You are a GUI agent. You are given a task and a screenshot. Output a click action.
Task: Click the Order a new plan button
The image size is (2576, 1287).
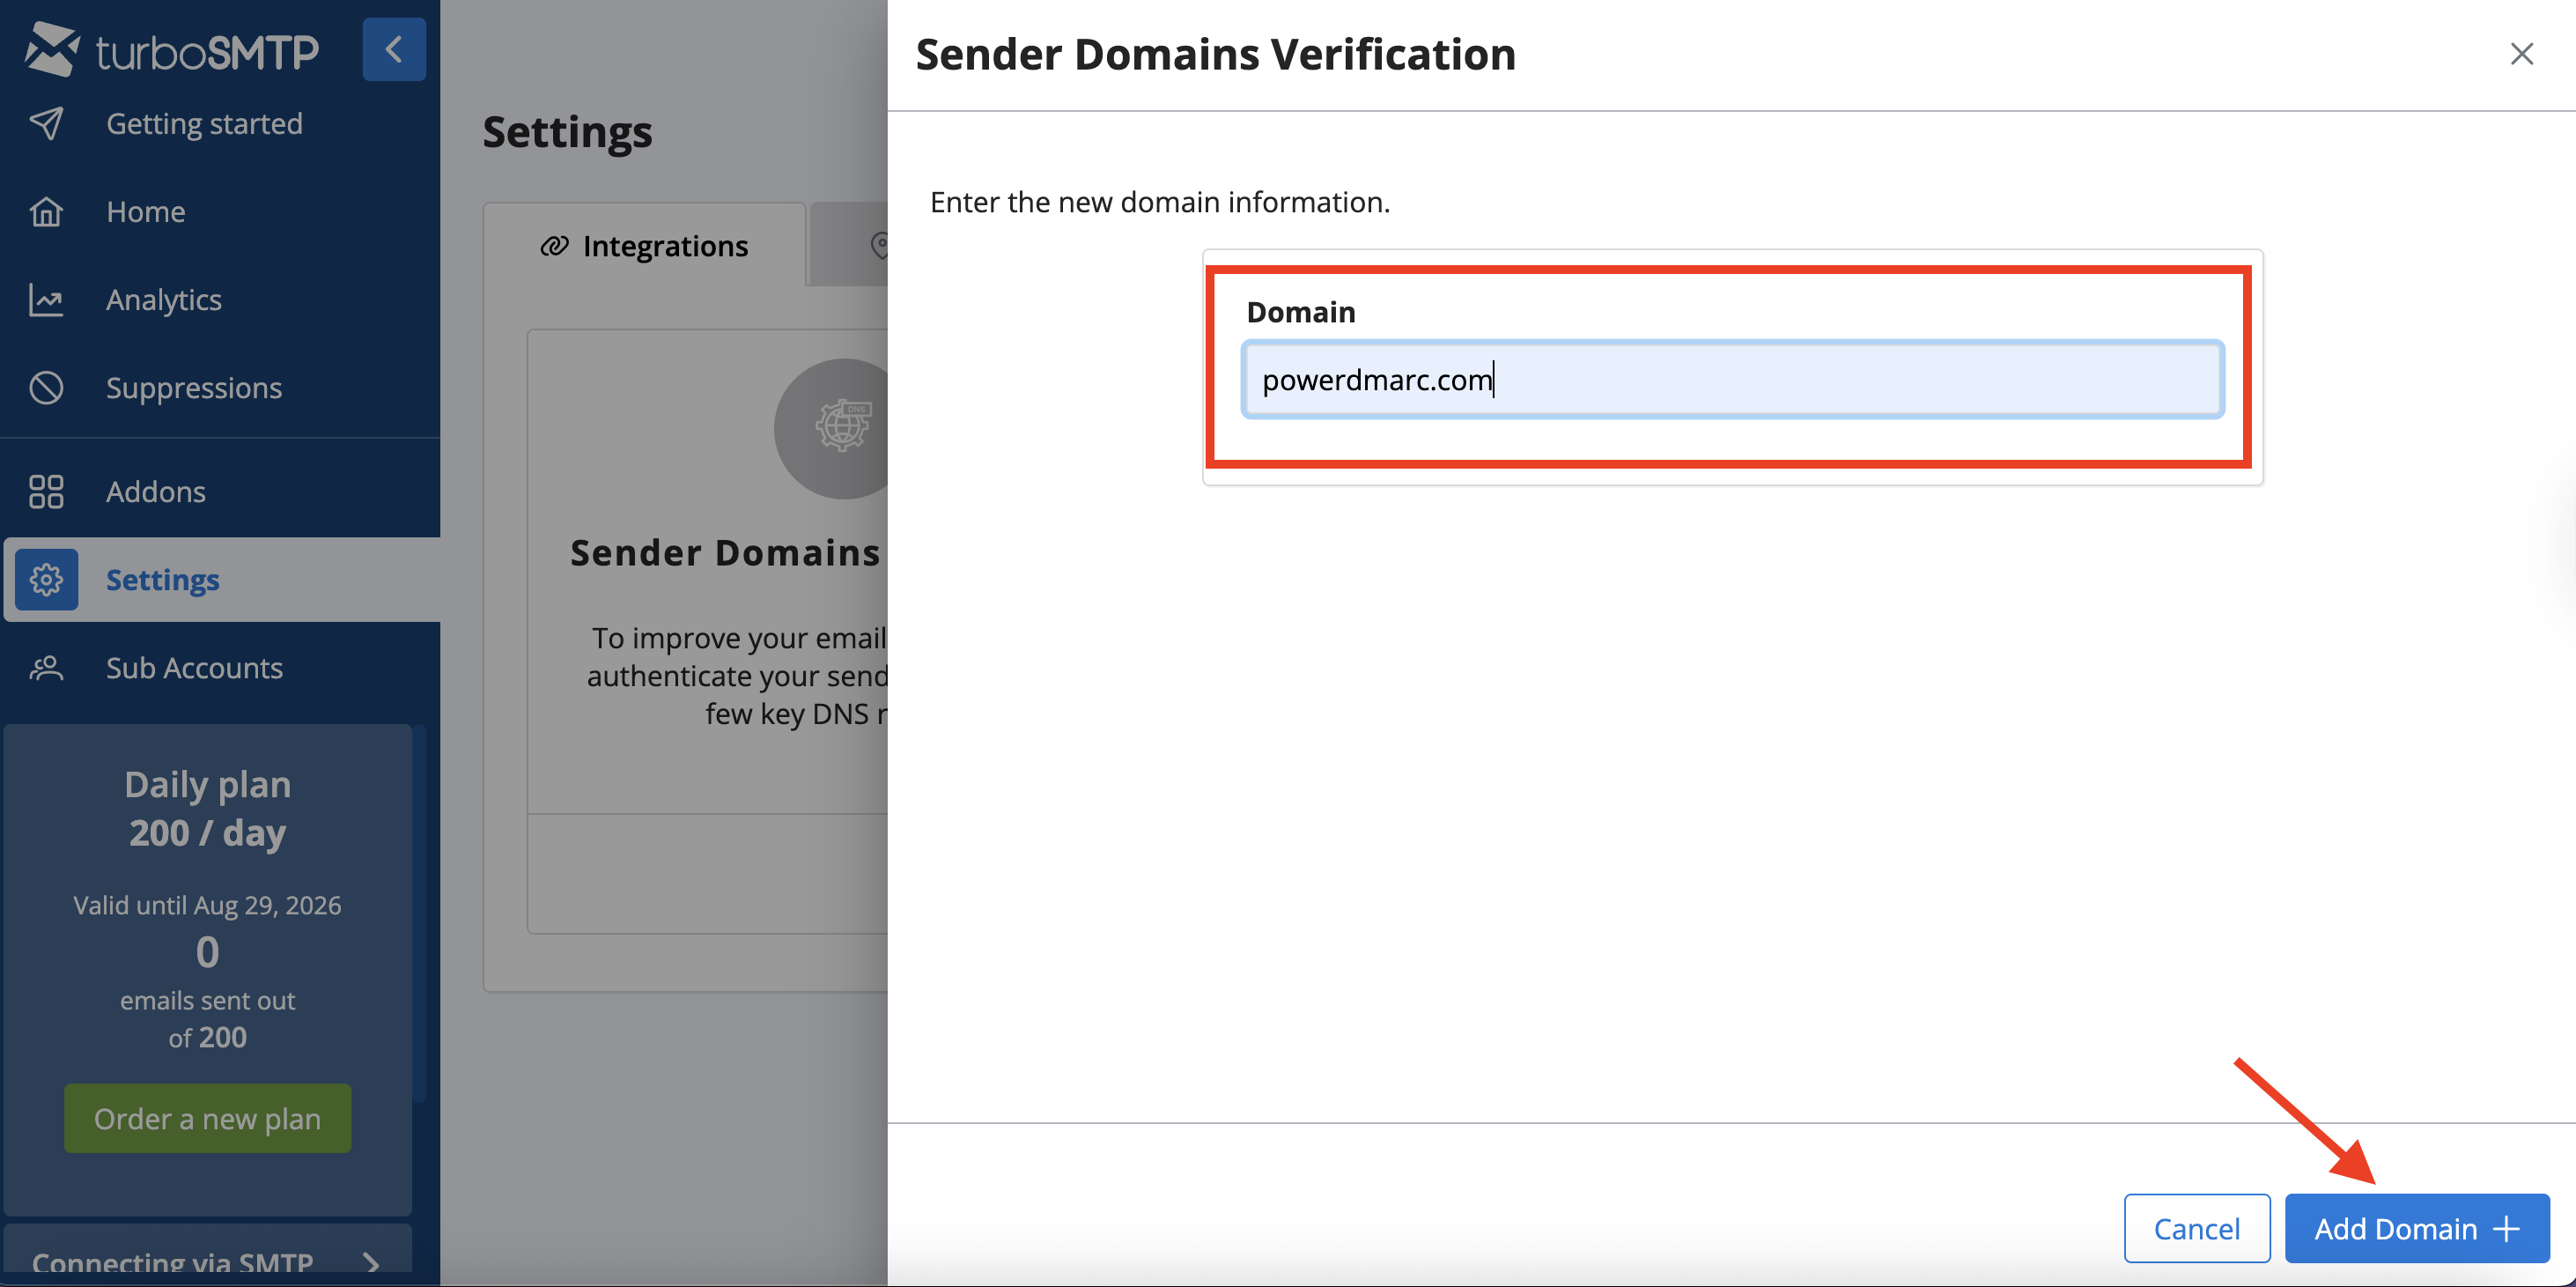(207, 1119)
